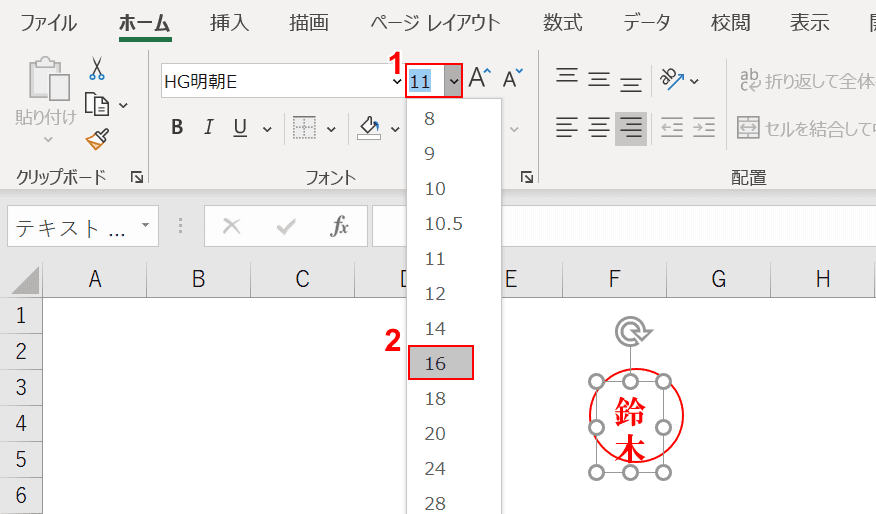Screen dimensions: 876x514
Task: Expand the borders dropdown arrow
Action: point(331,130)
